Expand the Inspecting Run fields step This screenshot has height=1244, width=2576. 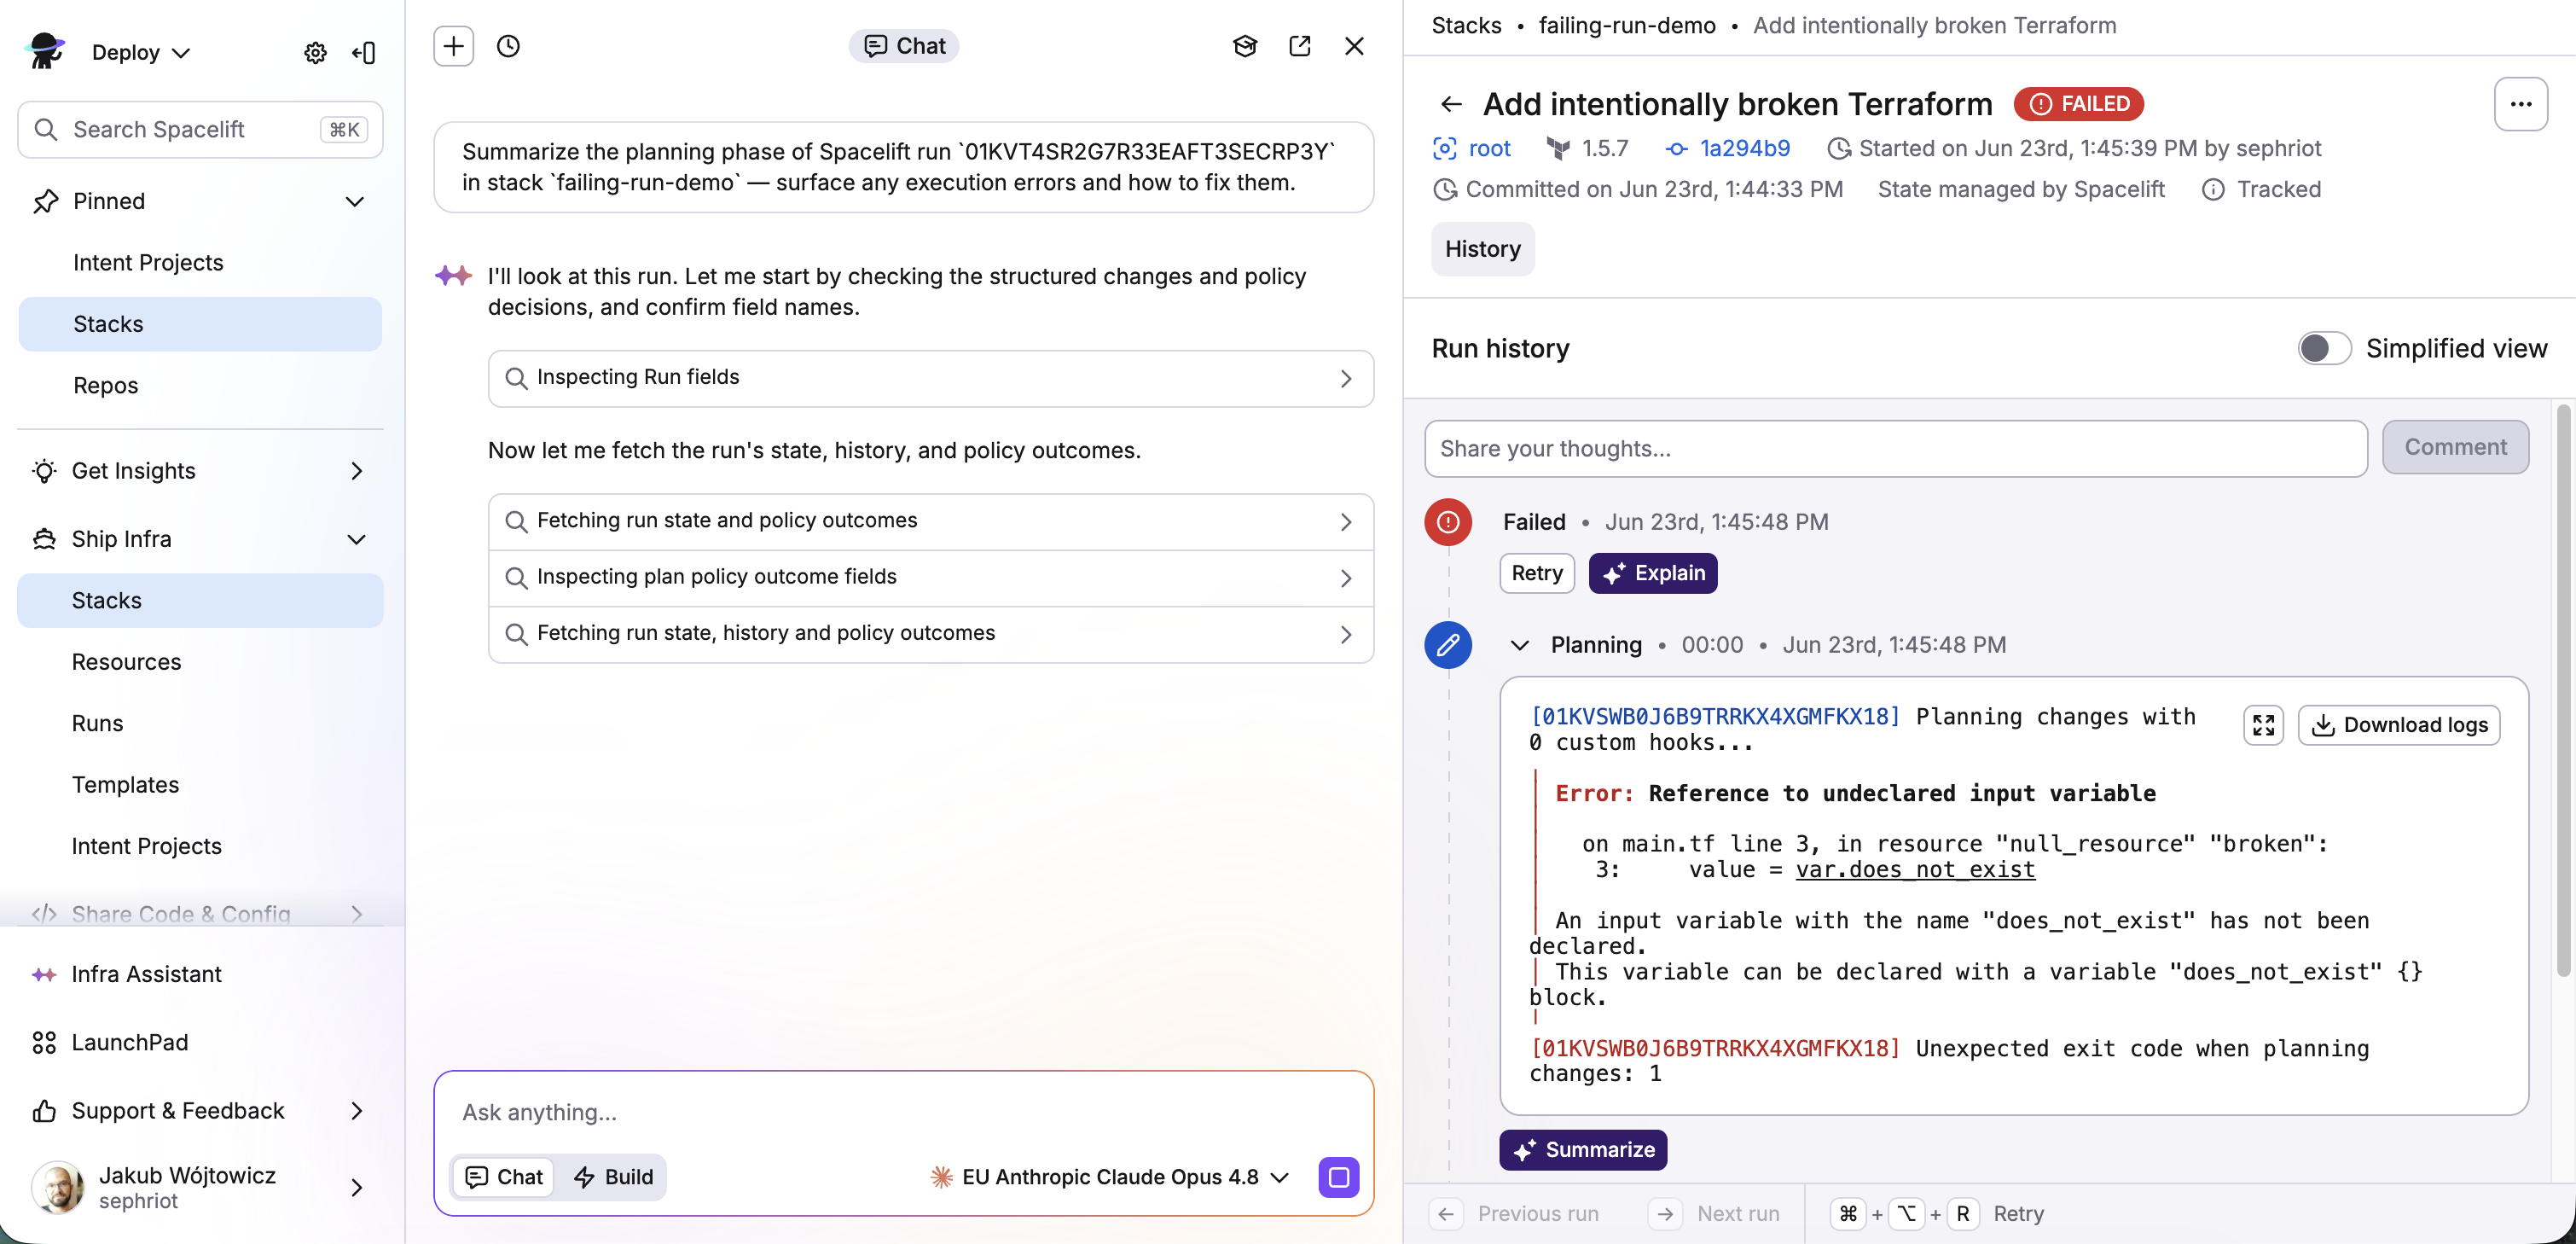point(931,378)
